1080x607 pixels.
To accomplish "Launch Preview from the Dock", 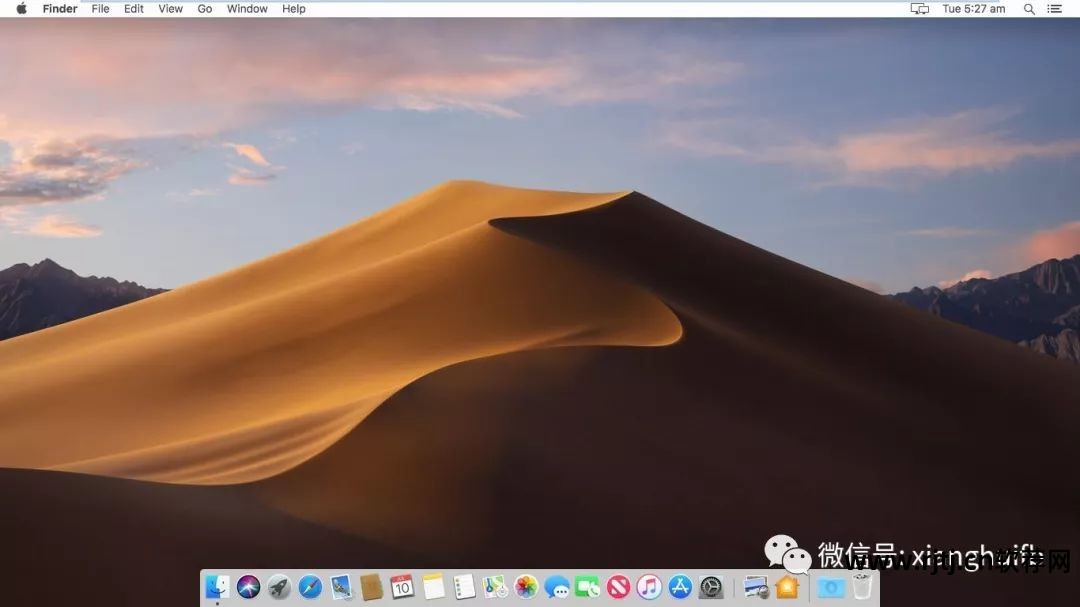I will 756,587.
